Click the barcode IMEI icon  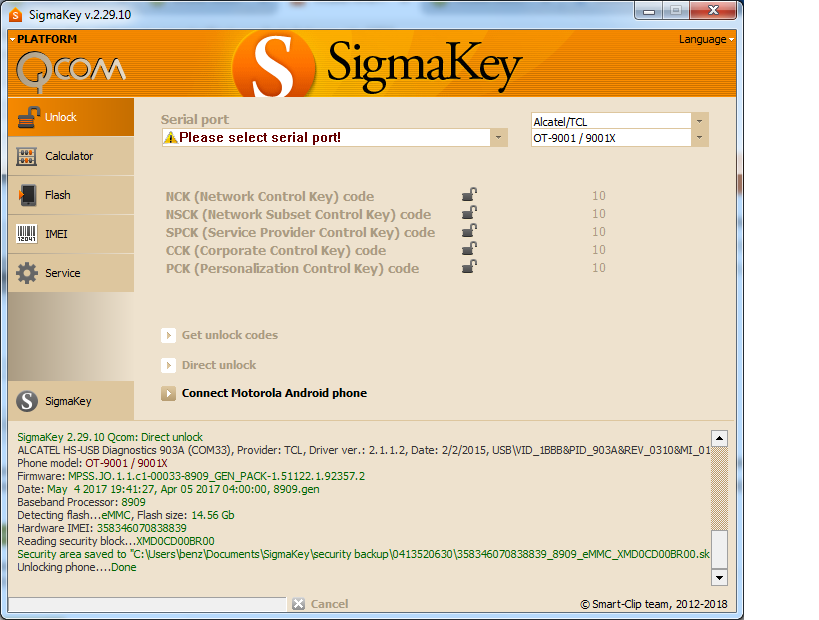click(27, 234)
